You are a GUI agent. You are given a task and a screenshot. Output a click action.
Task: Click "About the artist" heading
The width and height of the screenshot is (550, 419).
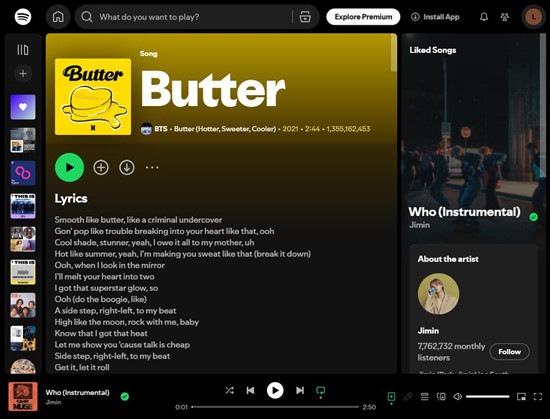[x=448, y=259]
